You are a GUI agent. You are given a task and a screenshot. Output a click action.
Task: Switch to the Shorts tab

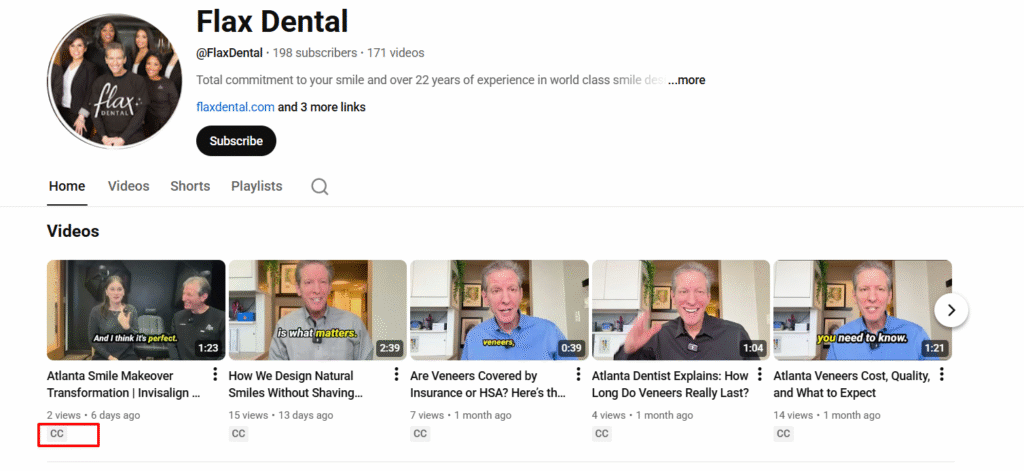click(190, 186)
